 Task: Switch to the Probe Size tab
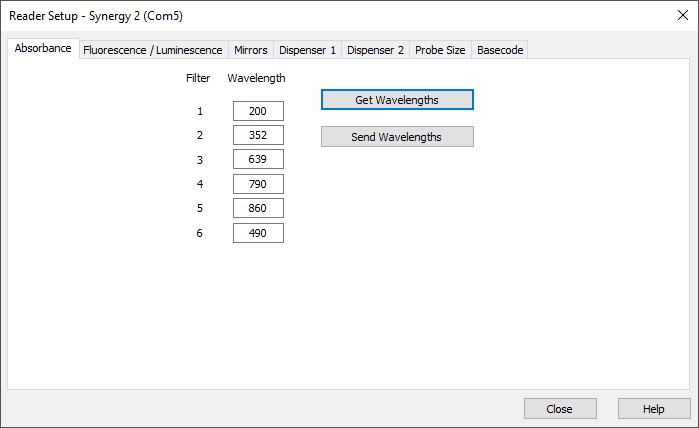441,50
